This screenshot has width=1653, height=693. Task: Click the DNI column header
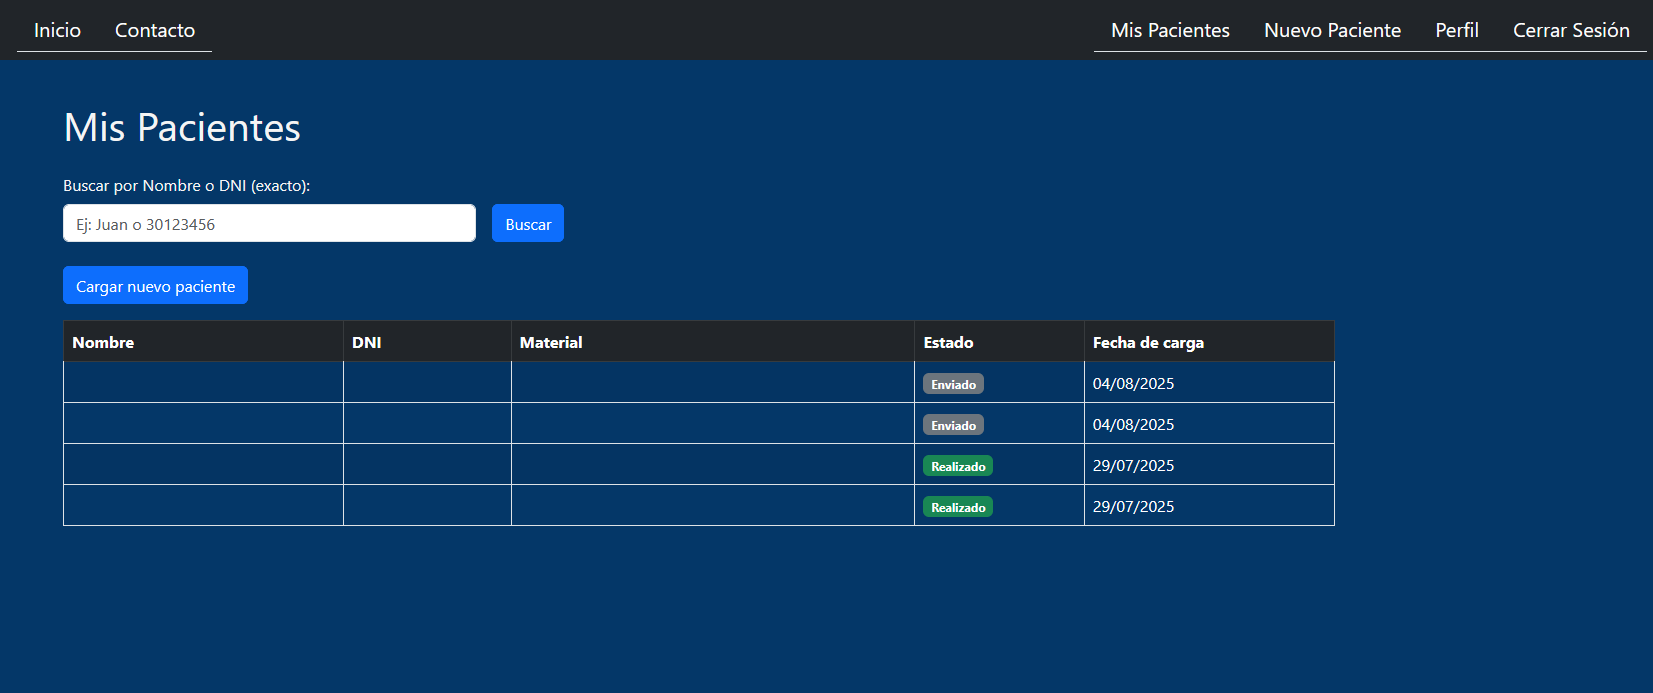(367, 342)
